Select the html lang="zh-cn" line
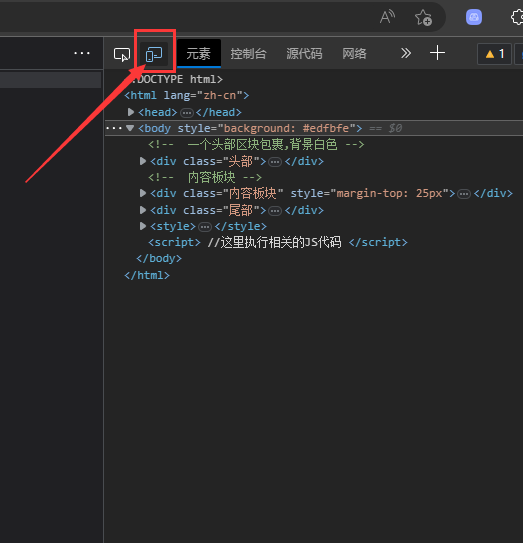 pyautogui.click(x=187, y=95)
